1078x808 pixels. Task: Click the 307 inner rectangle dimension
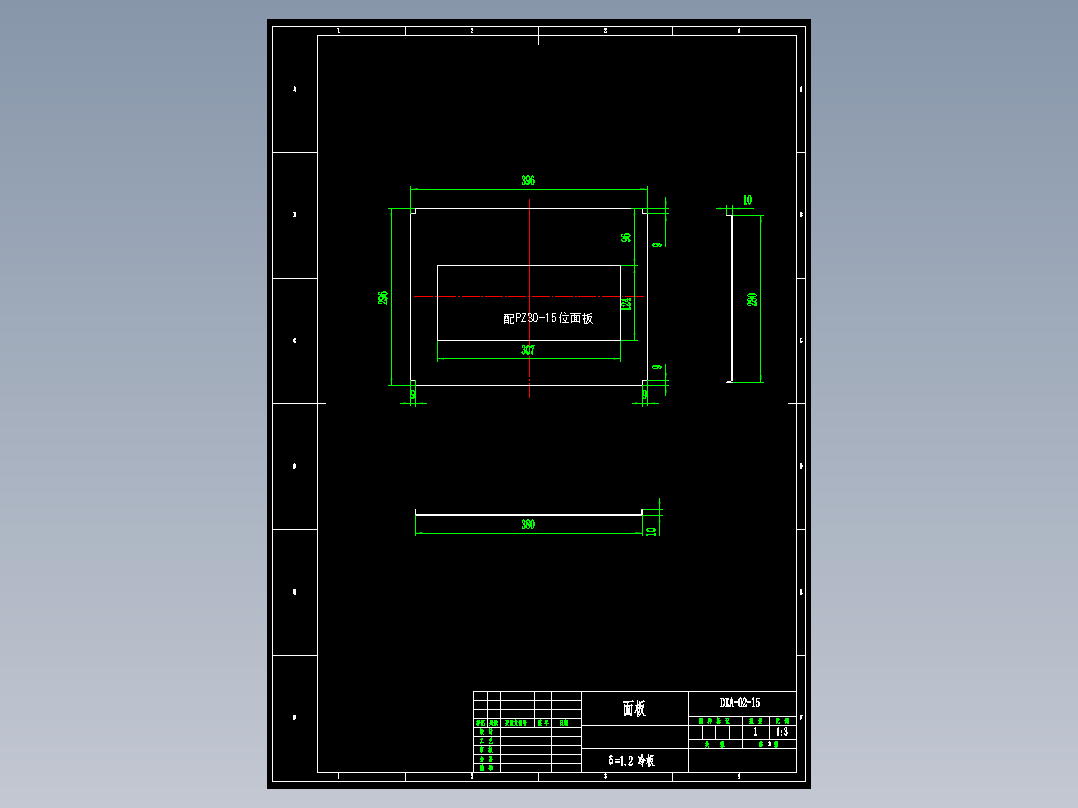pyautogui.click(x=528, y=348)
